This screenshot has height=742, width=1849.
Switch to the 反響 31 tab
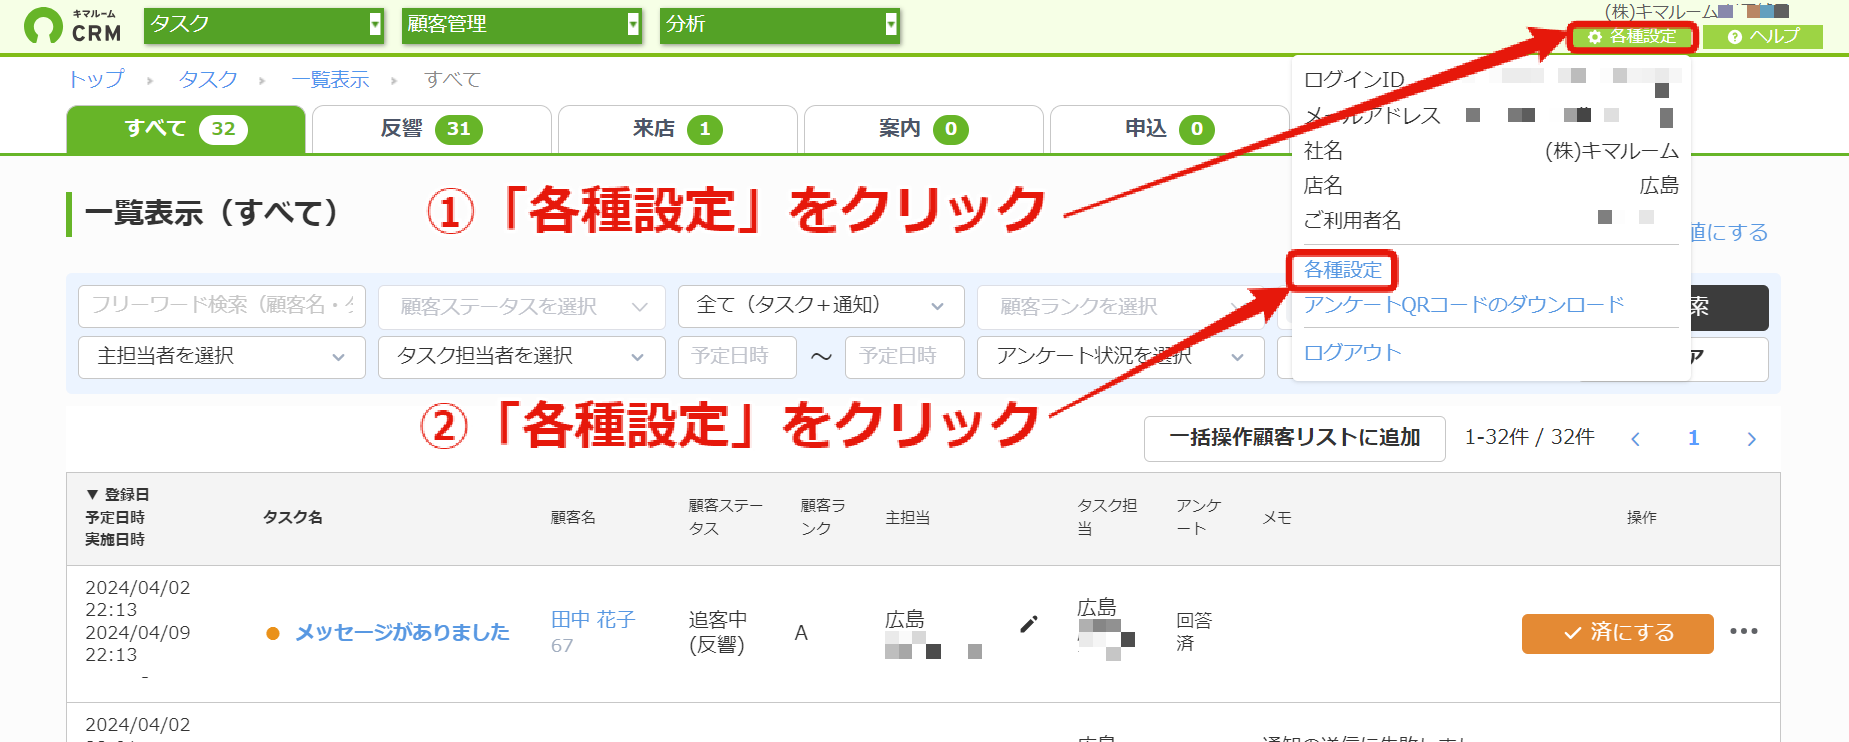click(432, 129)
